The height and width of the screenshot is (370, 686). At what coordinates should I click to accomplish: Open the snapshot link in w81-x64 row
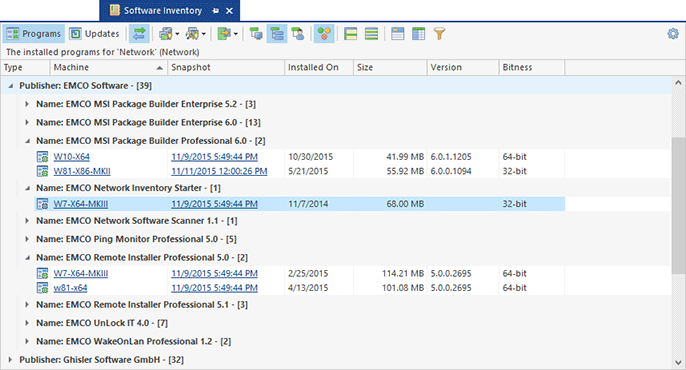pyautogui.click(x=214, y=288)
